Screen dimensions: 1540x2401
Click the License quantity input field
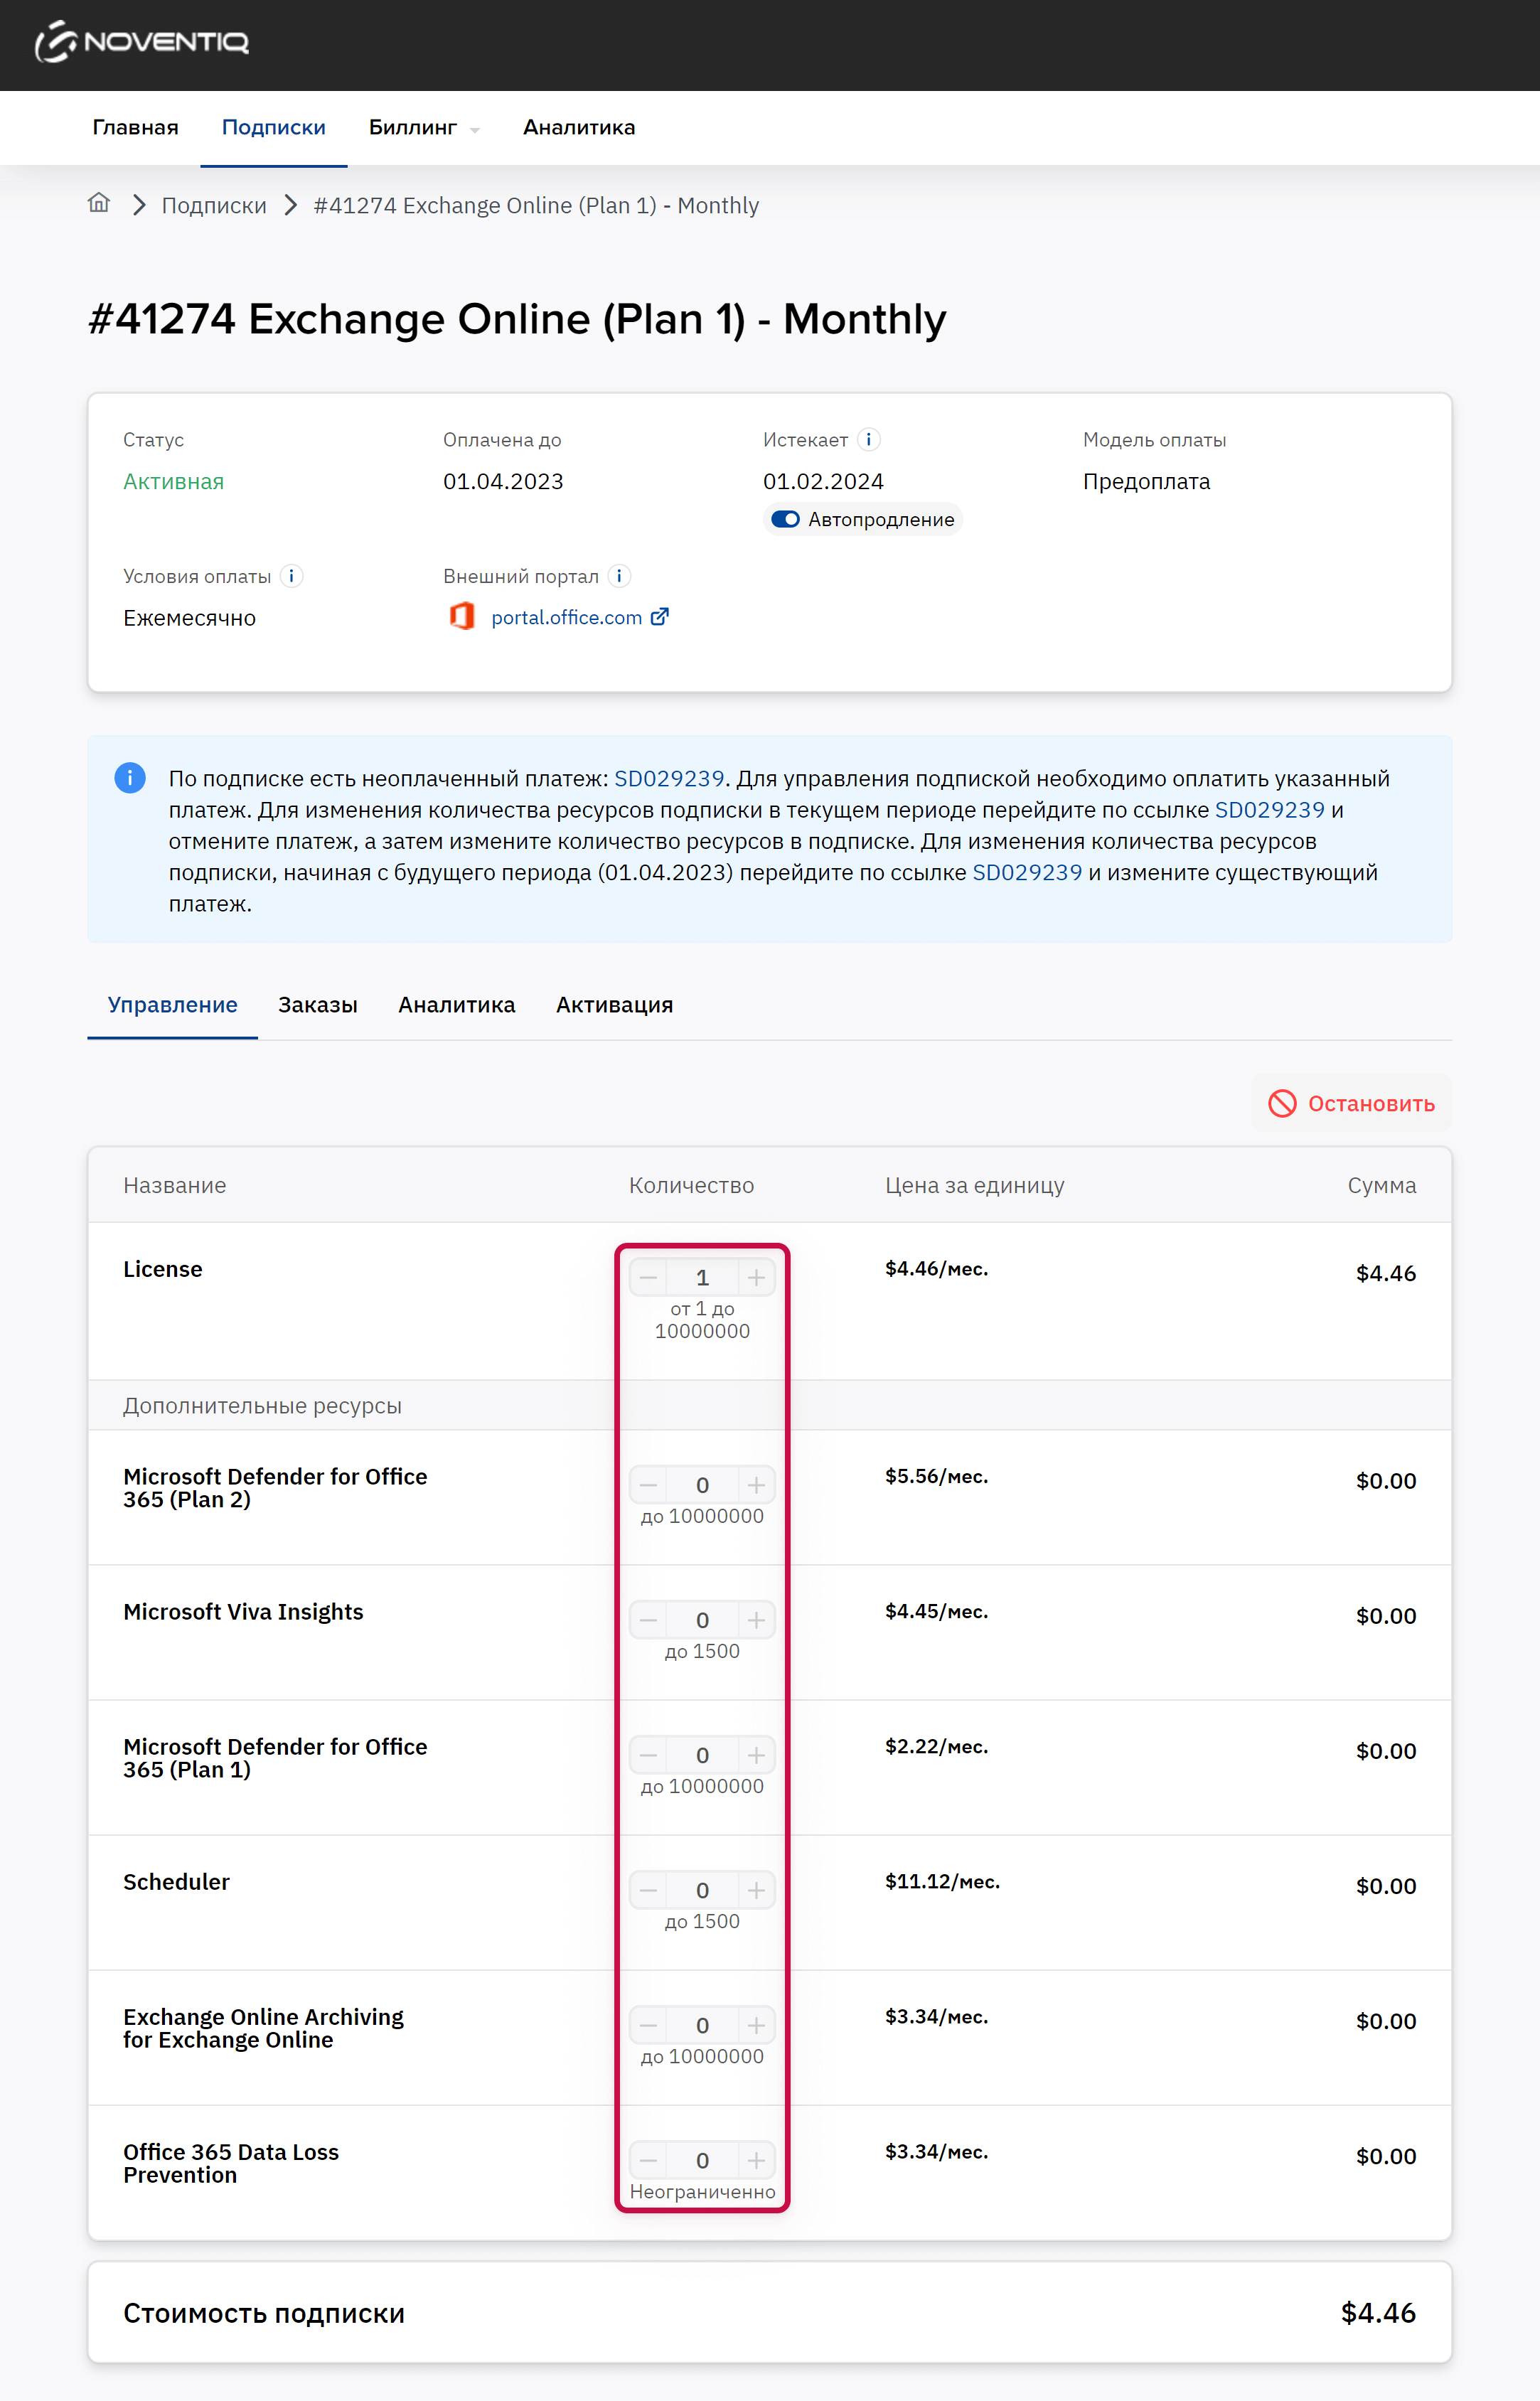(702, 1278)
